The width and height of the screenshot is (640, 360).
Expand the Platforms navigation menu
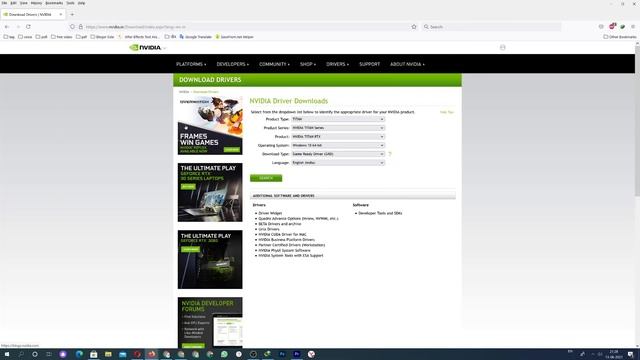point(191,64)
